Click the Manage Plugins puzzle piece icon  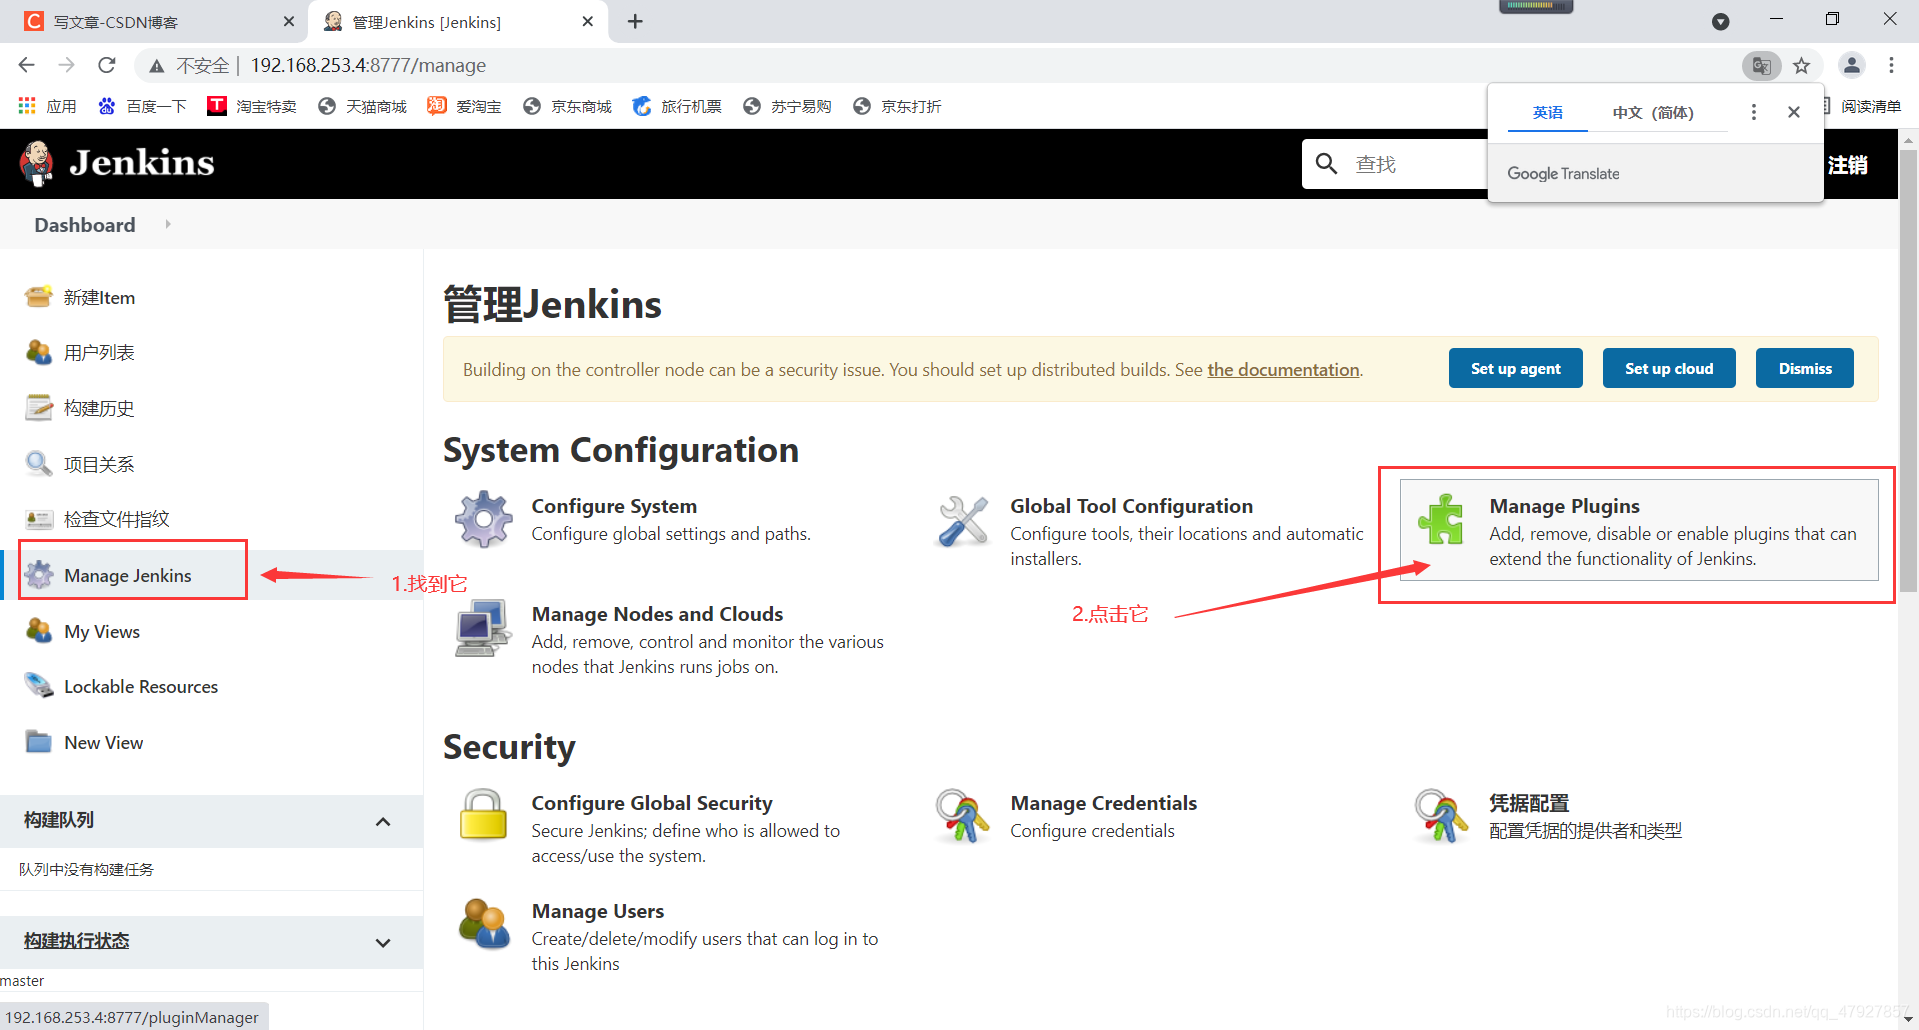click(1441, 520)
